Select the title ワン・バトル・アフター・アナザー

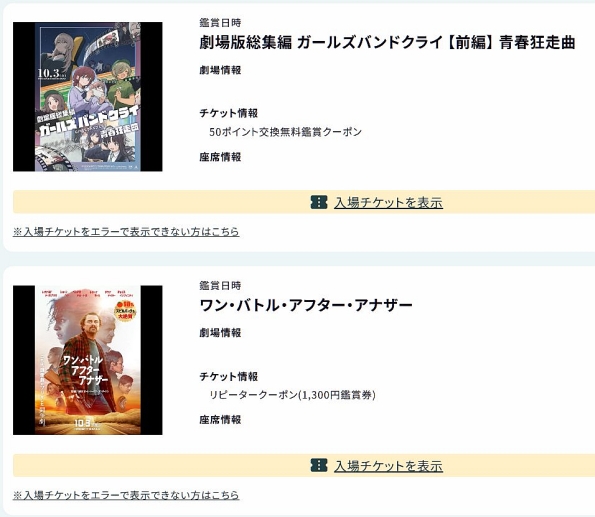(x=306, y=305)
